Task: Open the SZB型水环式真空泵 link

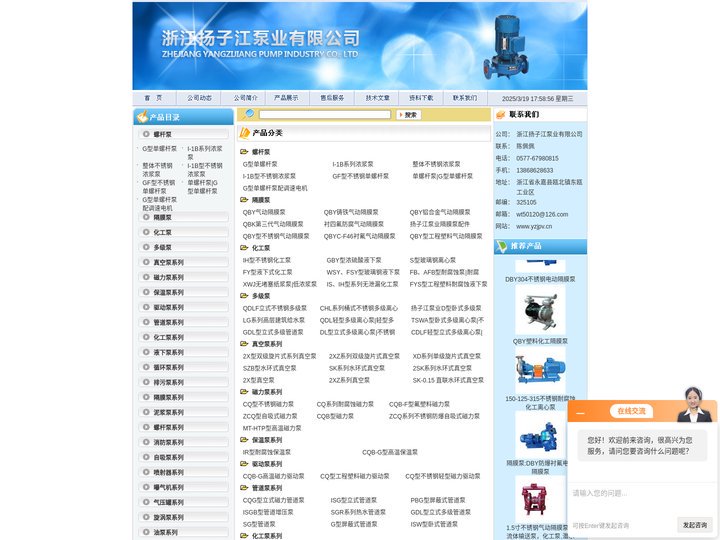Action: click(270, 368)
